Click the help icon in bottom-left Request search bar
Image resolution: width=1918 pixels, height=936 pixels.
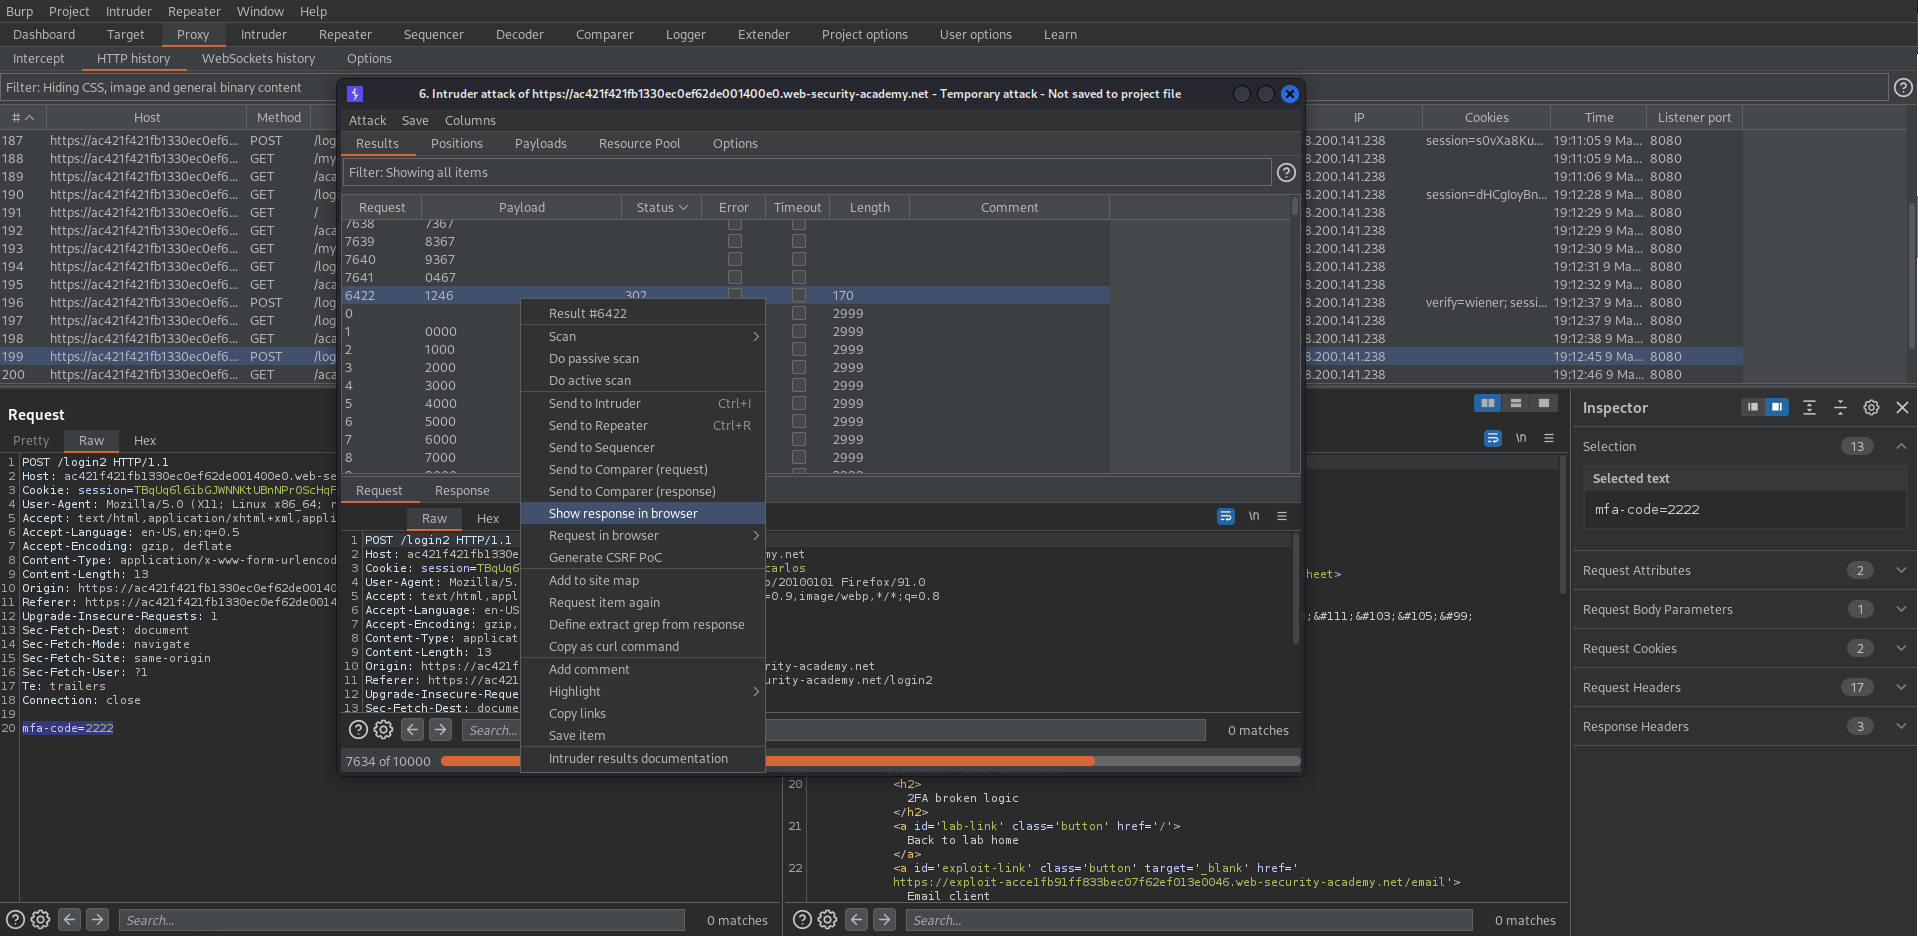click(x=15, y=919)
